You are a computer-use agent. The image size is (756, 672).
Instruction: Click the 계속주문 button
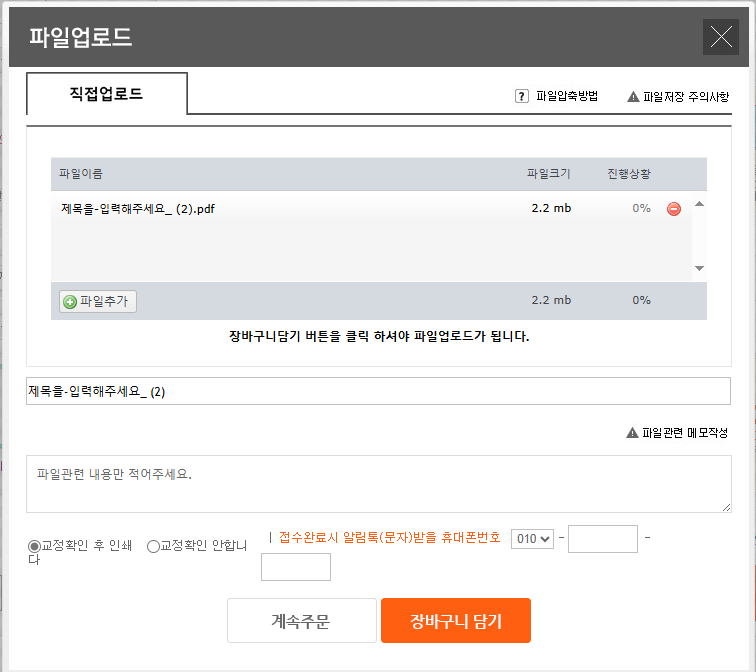301,620
